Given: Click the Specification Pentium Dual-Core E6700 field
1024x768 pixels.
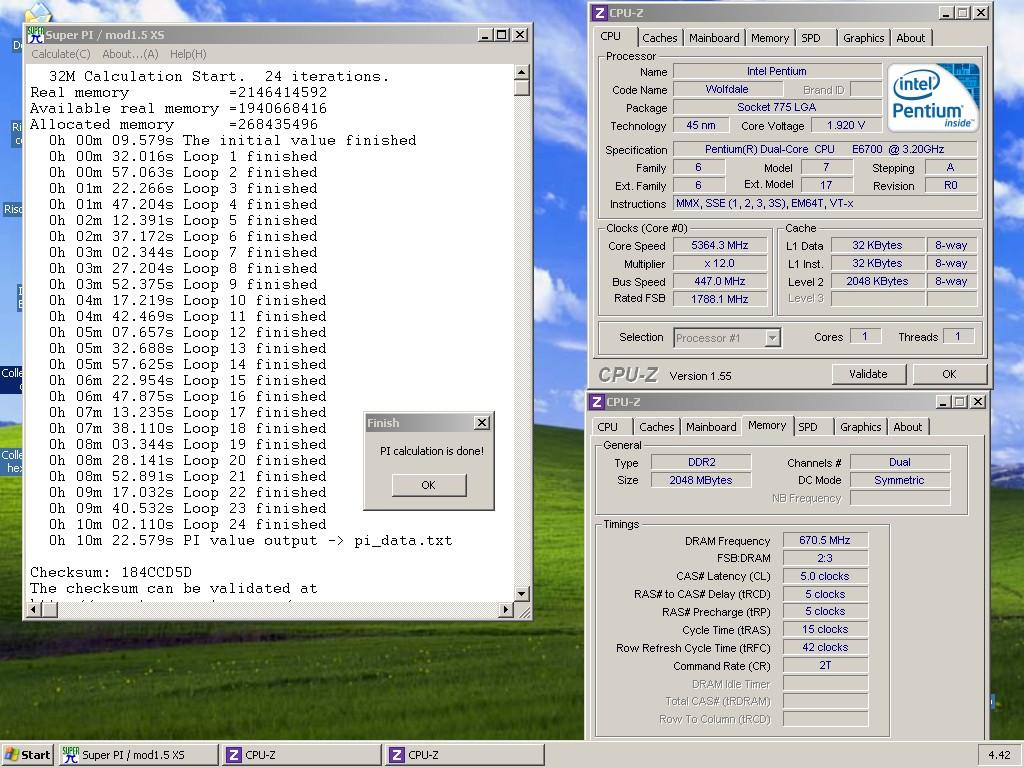Looking at the screenshot, I should click(825, 150).
